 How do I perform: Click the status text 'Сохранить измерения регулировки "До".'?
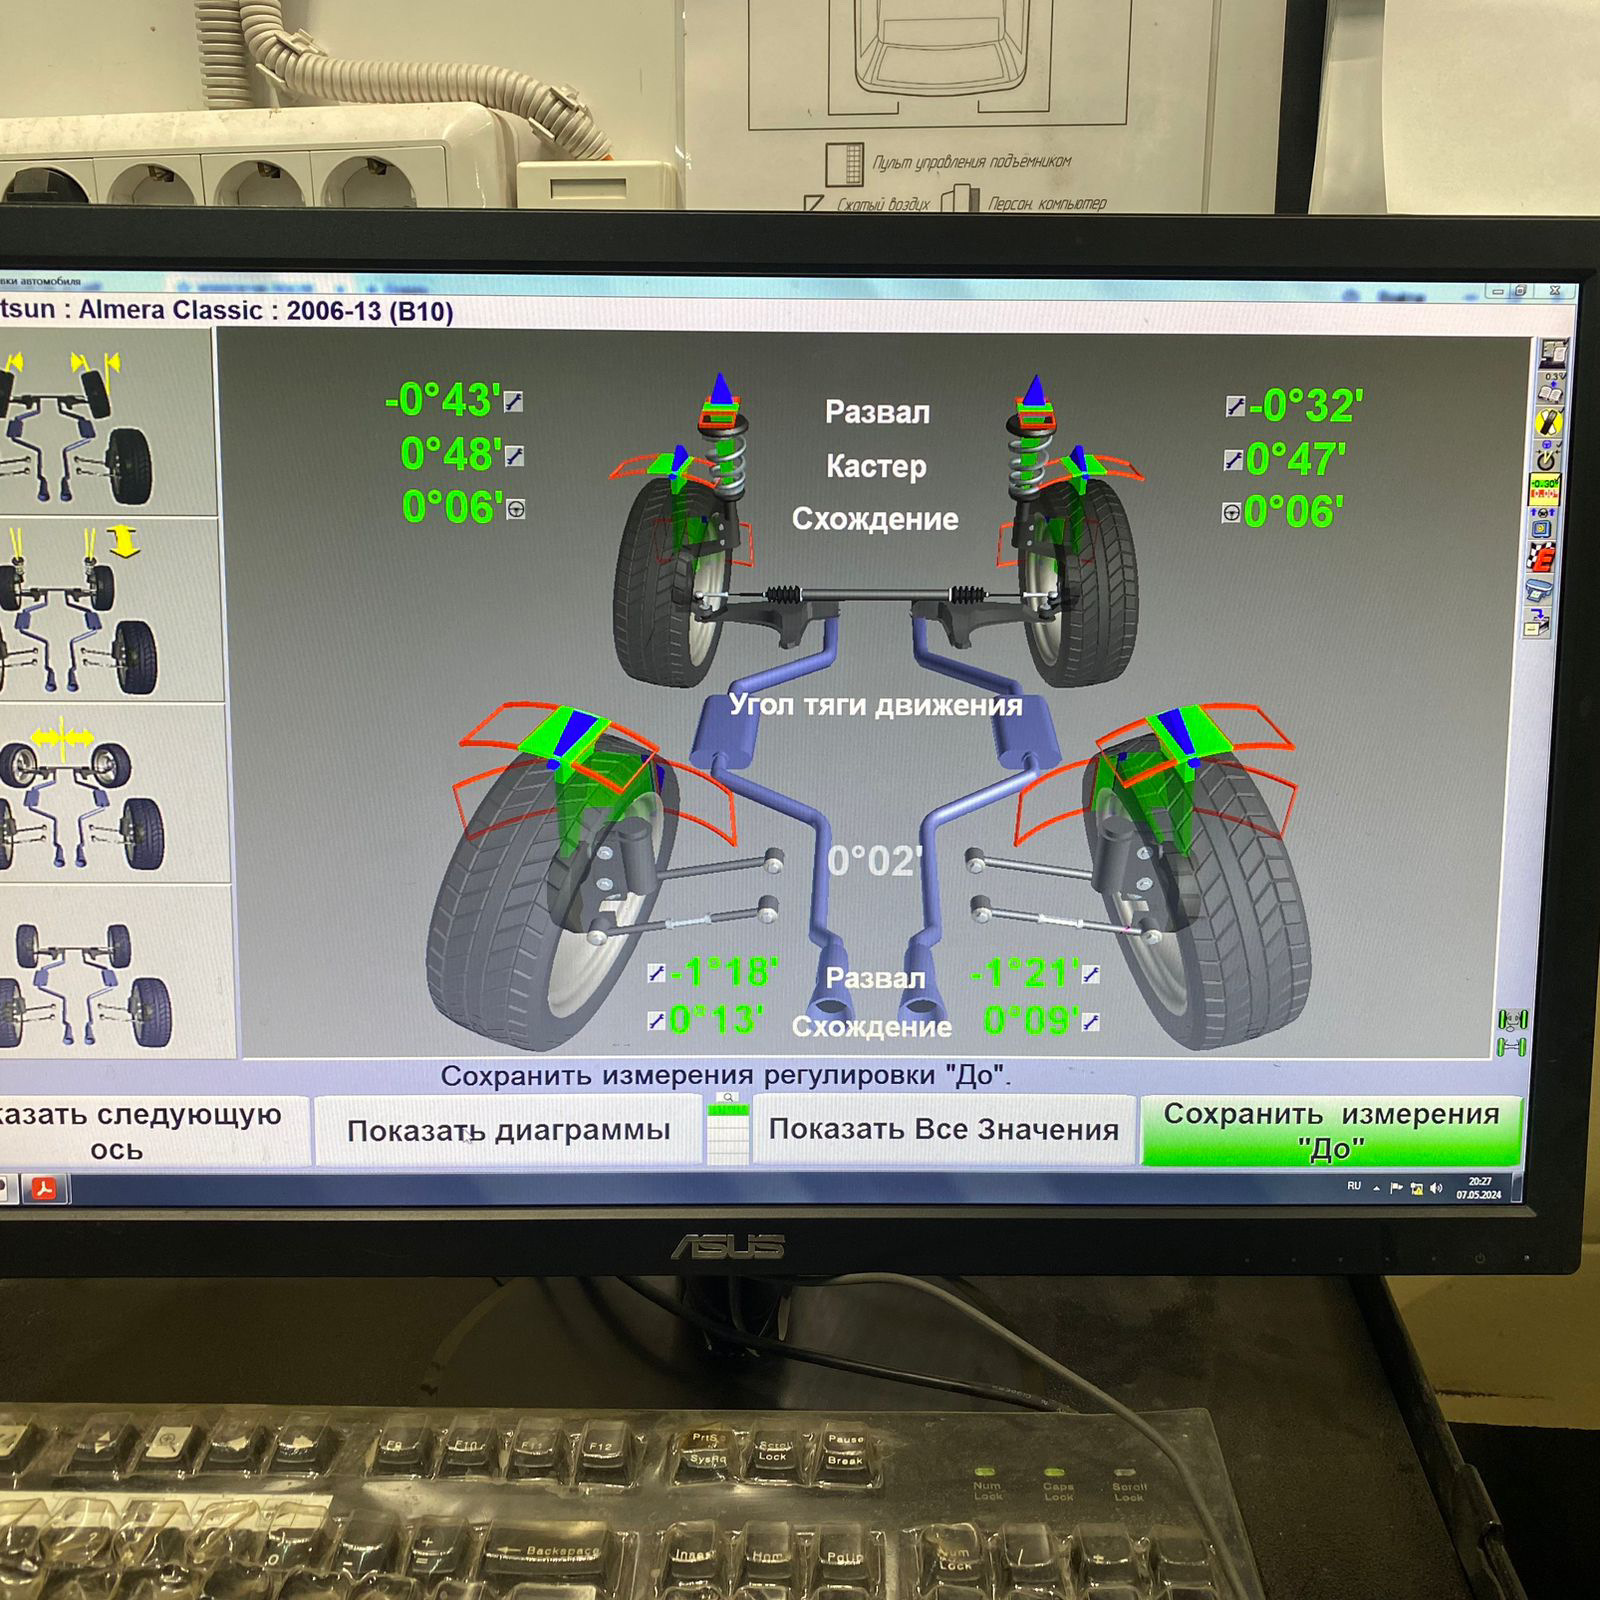click(x=726, y=1076)
